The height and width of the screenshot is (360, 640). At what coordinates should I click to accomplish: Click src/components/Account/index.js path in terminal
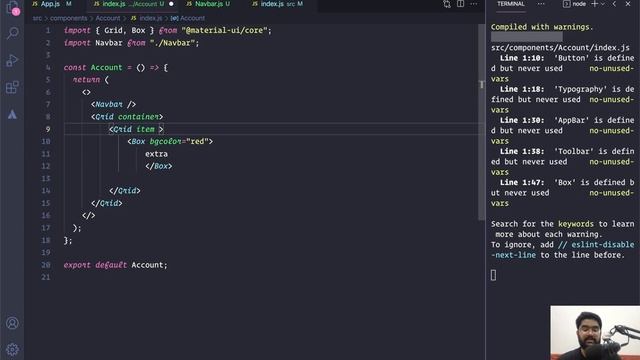560,47
